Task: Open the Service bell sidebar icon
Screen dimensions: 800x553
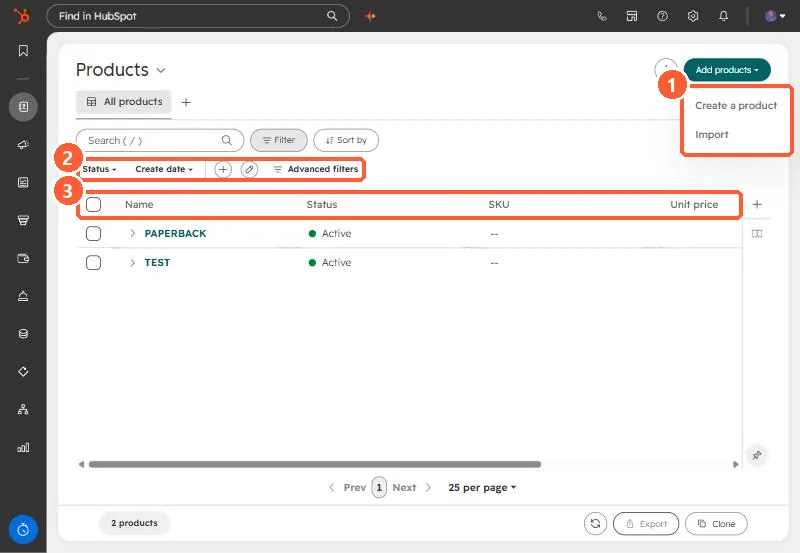Action: point(23,296)
